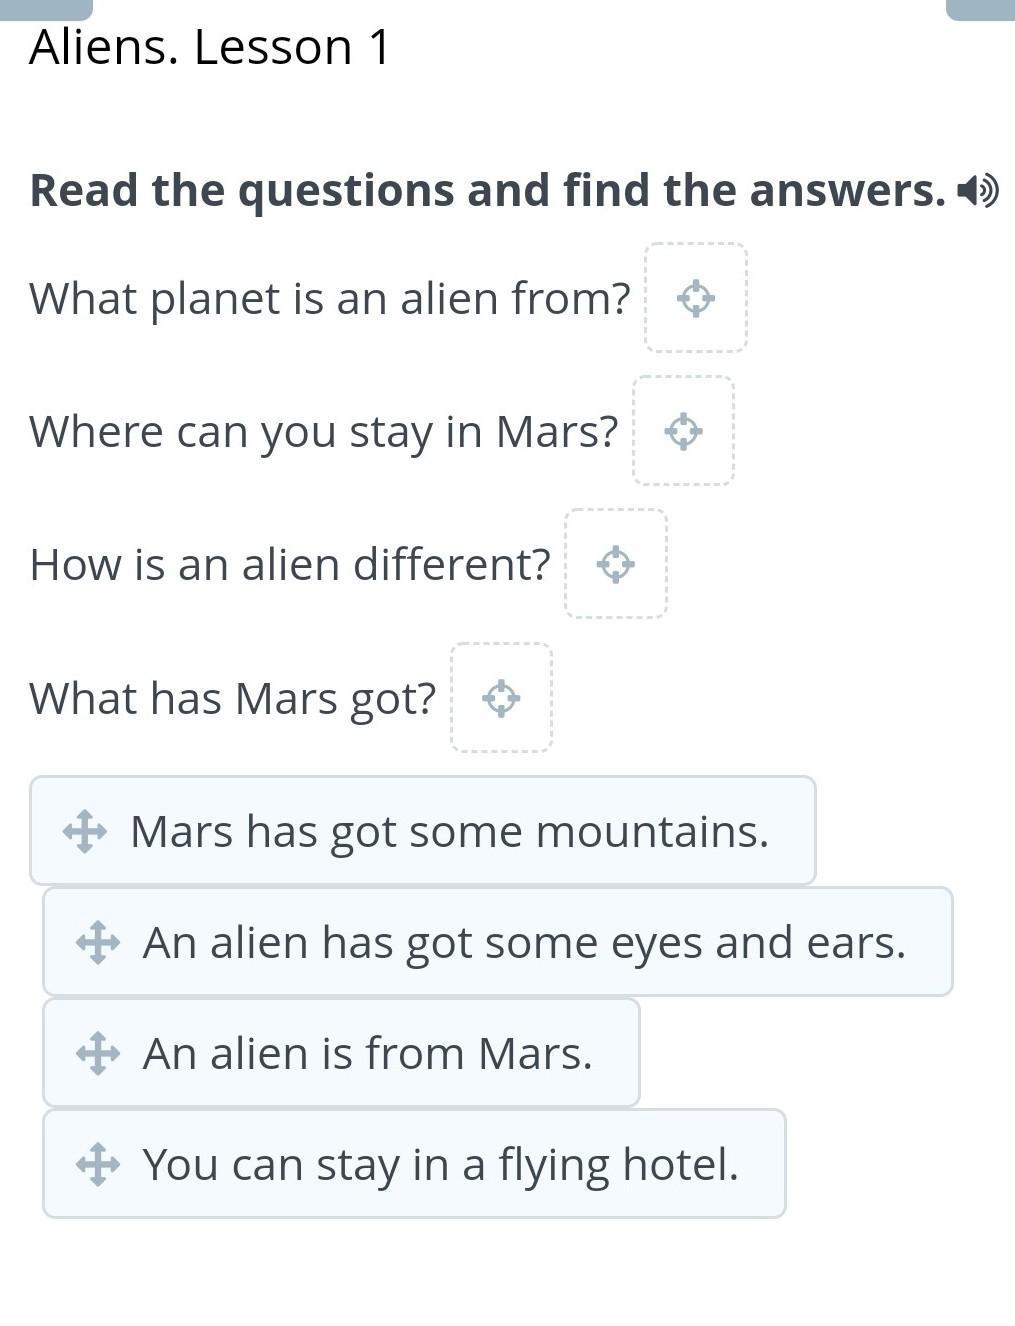Select answer card 'Mars has got some mountains.'
The height and width of the screenshot is (1326, 1015).
click(x=450, y=831)
